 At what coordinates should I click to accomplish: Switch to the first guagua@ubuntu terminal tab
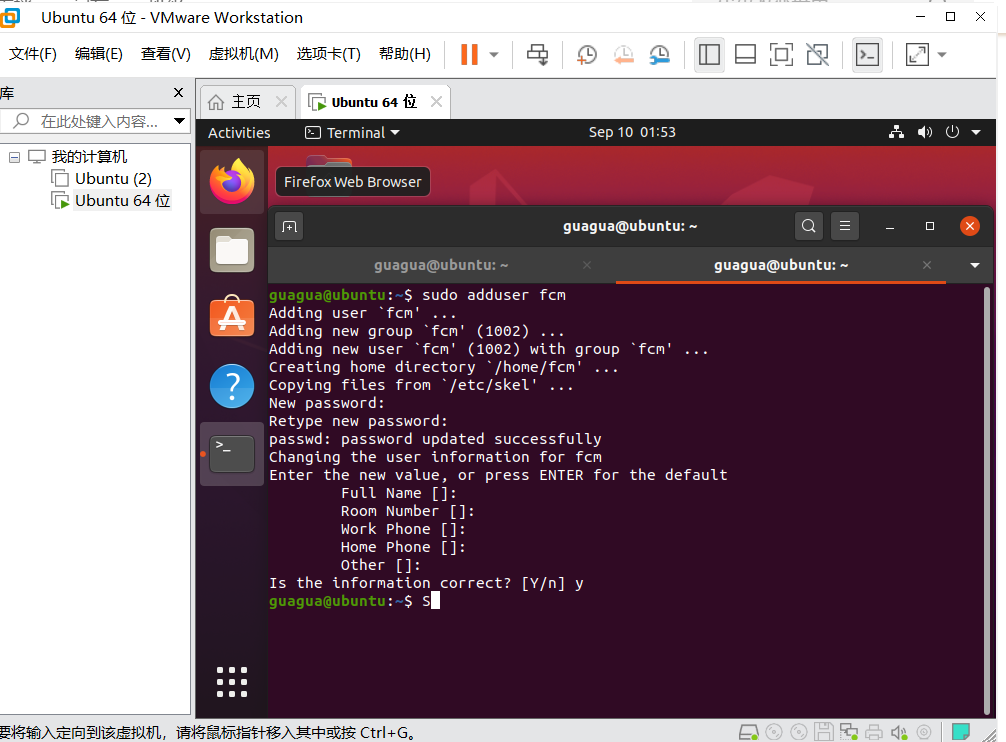441,265
